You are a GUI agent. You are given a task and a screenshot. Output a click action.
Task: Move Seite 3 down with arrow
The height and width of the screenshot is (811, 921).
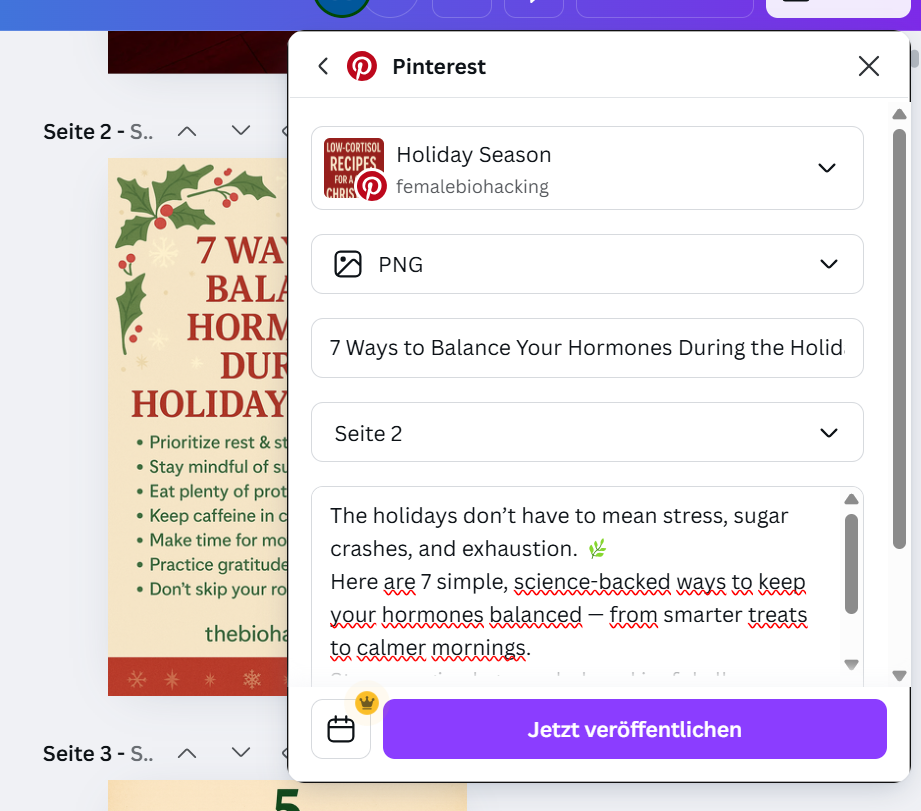(241, 752)
